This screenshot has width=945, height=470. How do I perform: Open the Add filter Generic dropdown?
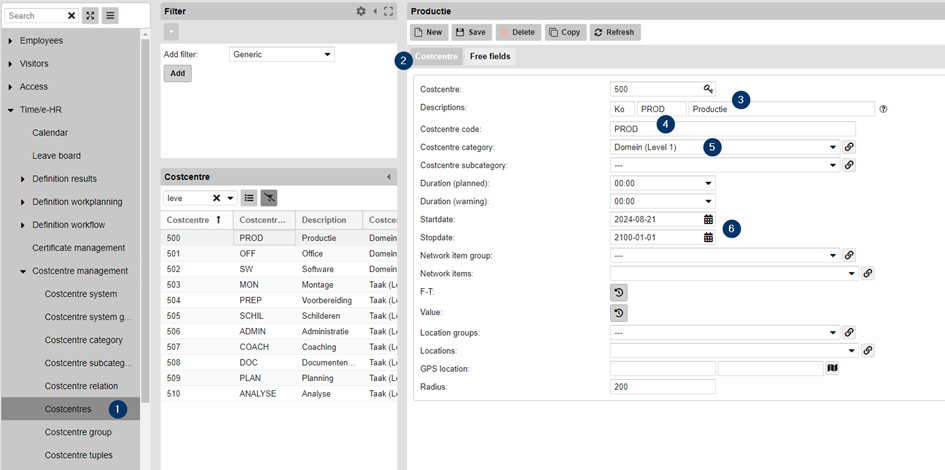coord(282,55)
